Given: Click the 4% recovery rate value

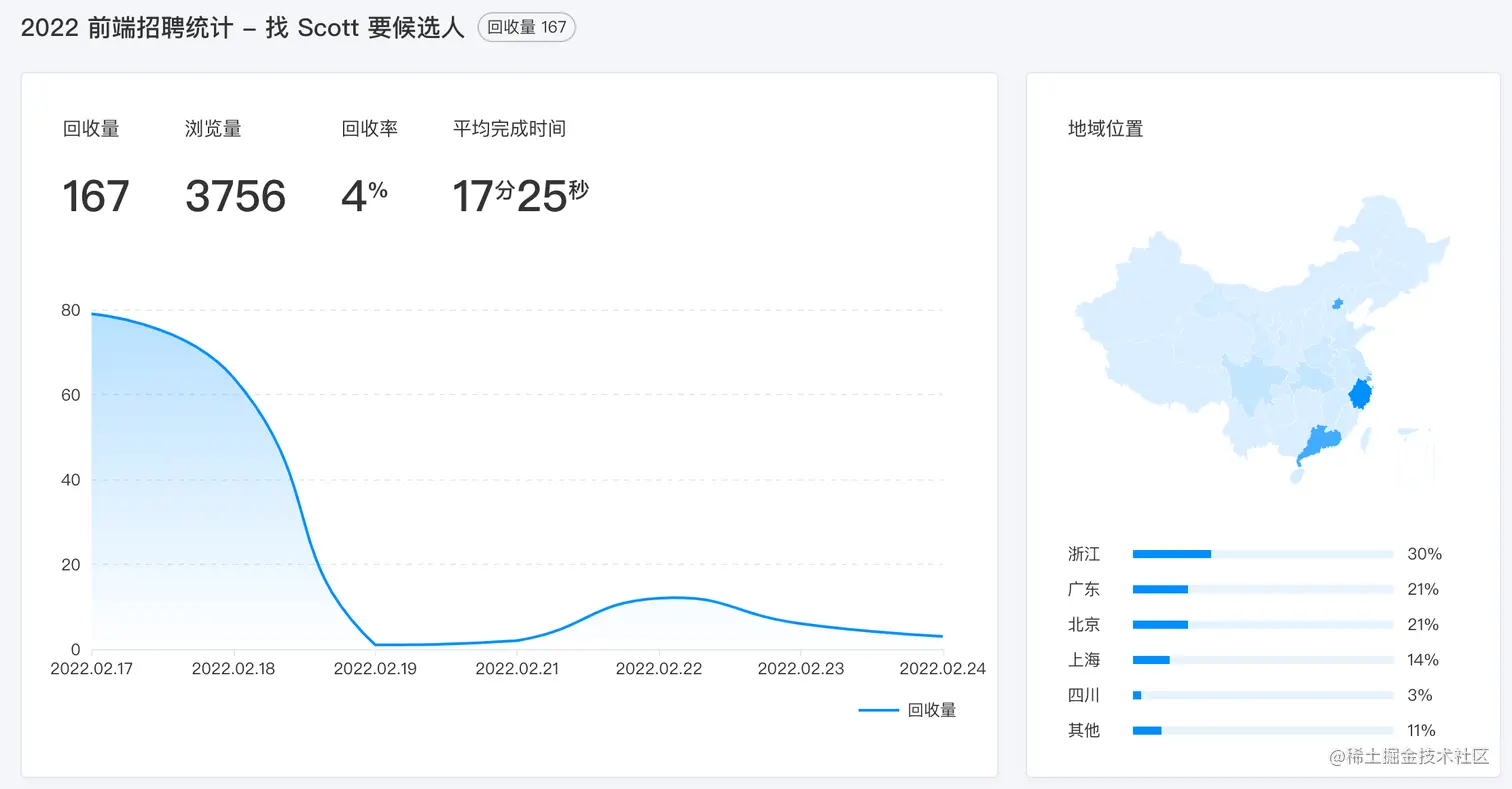Looking at the screenshot, I should pos(365,195).
